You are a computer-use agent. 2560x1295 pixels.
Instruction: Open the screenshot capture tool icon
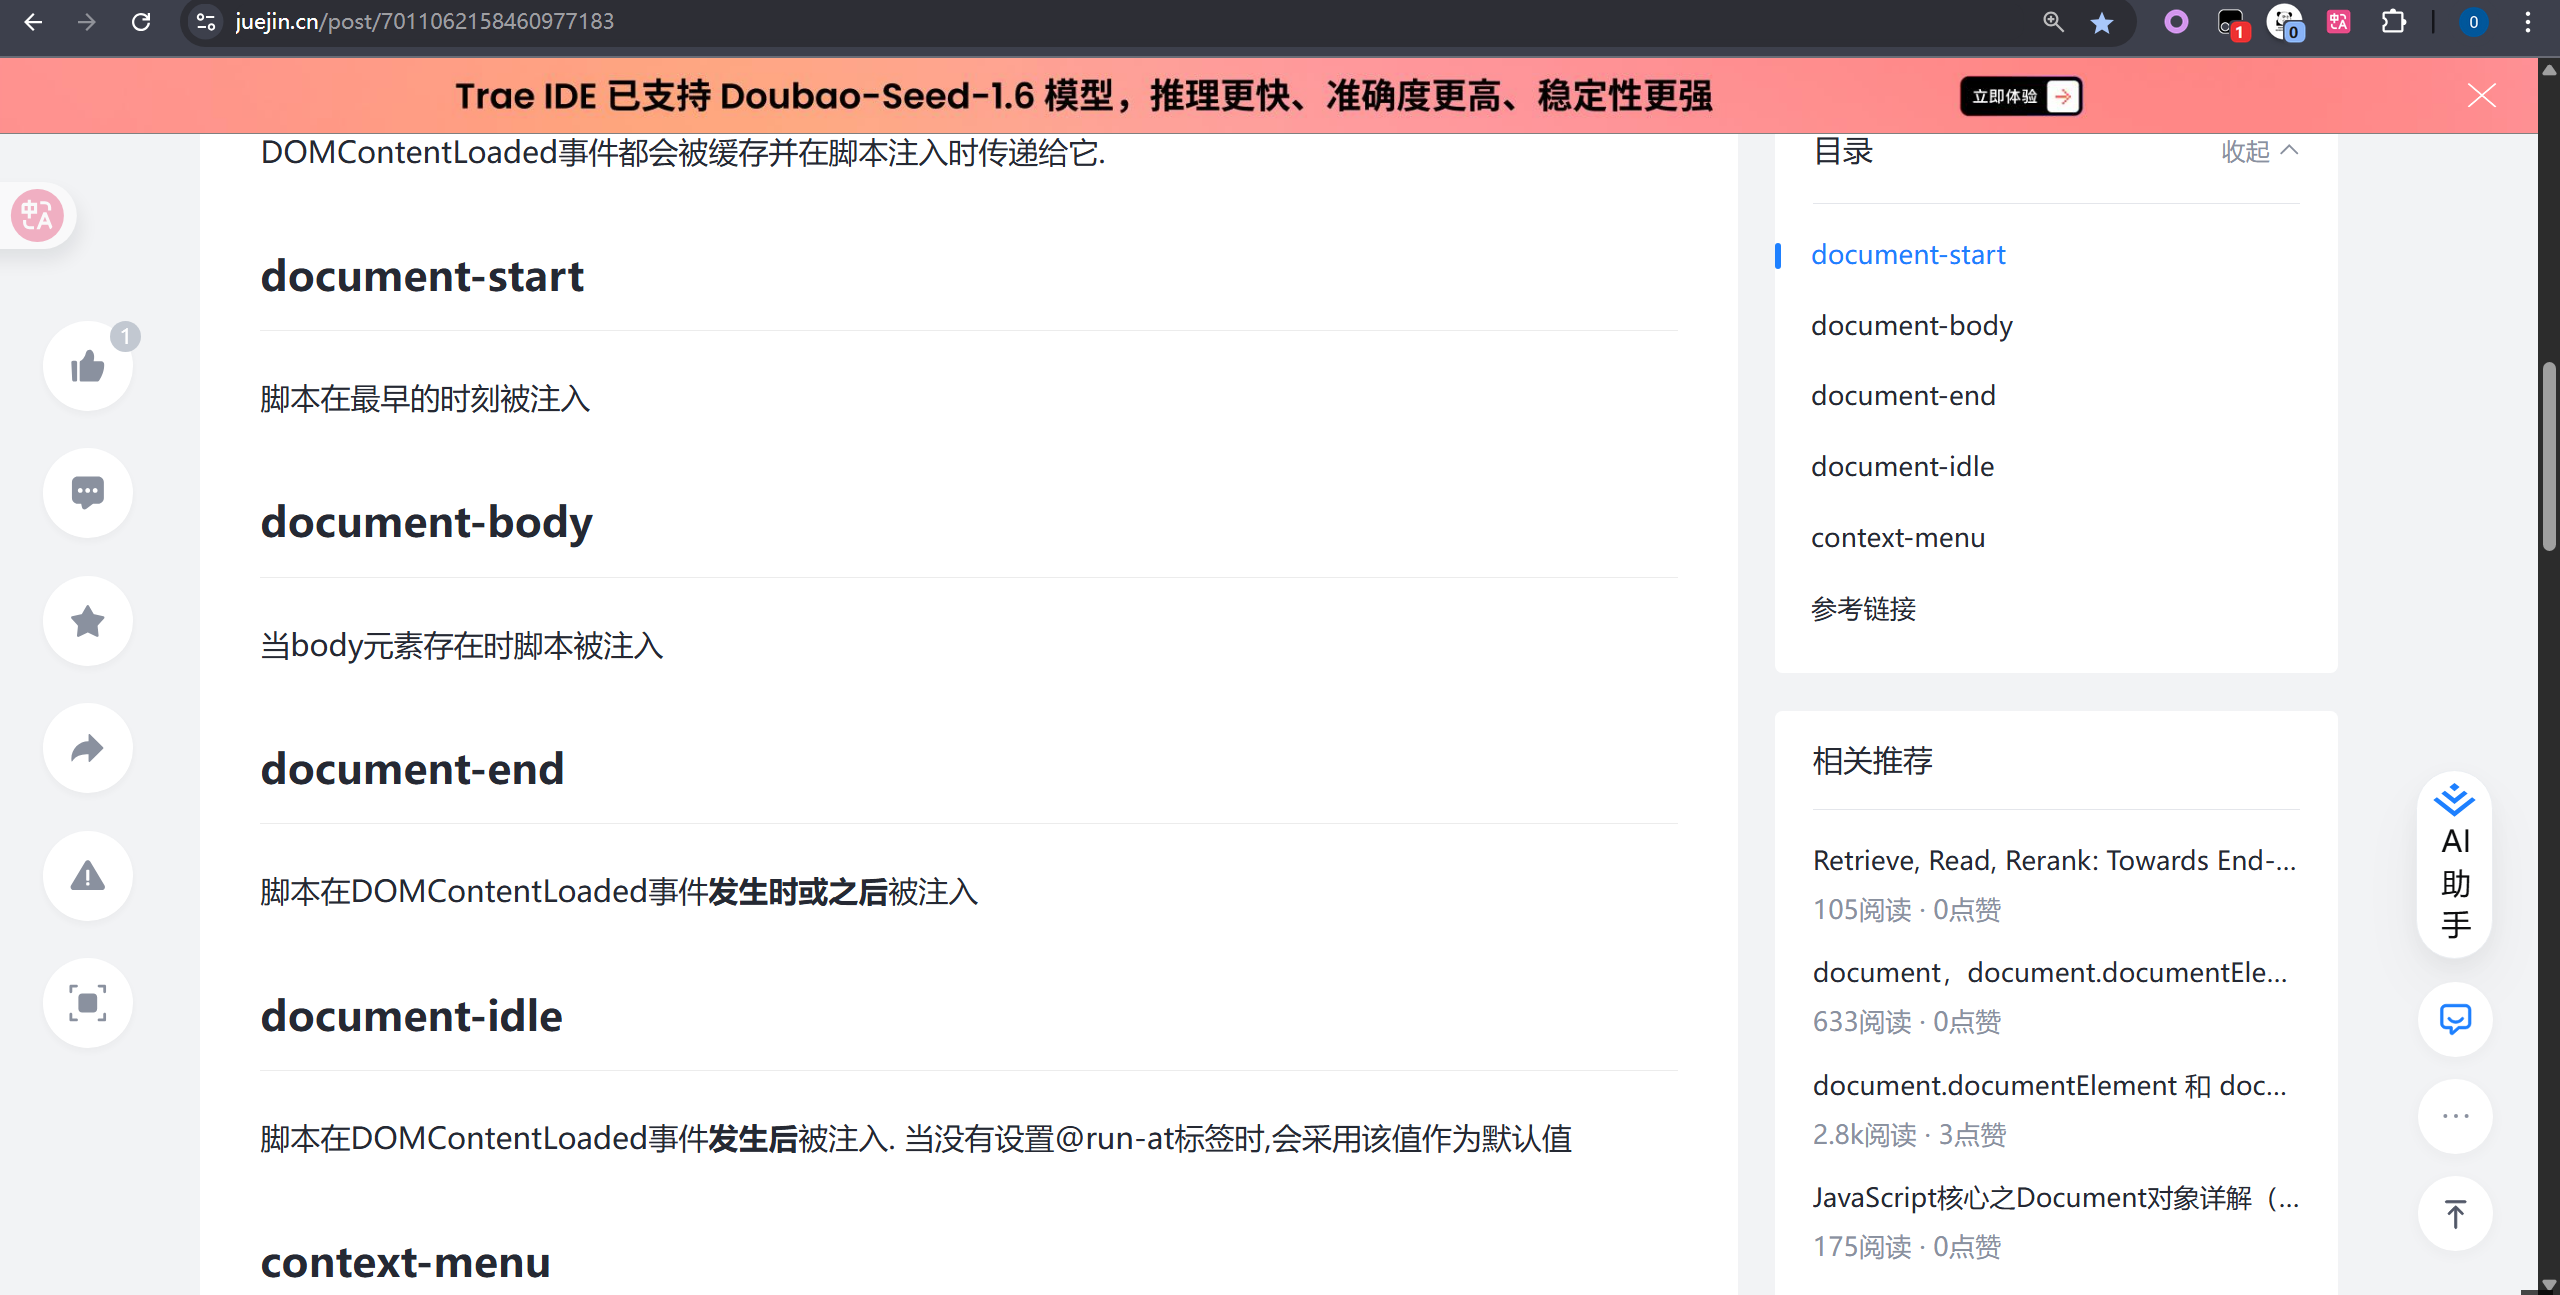88,1003
